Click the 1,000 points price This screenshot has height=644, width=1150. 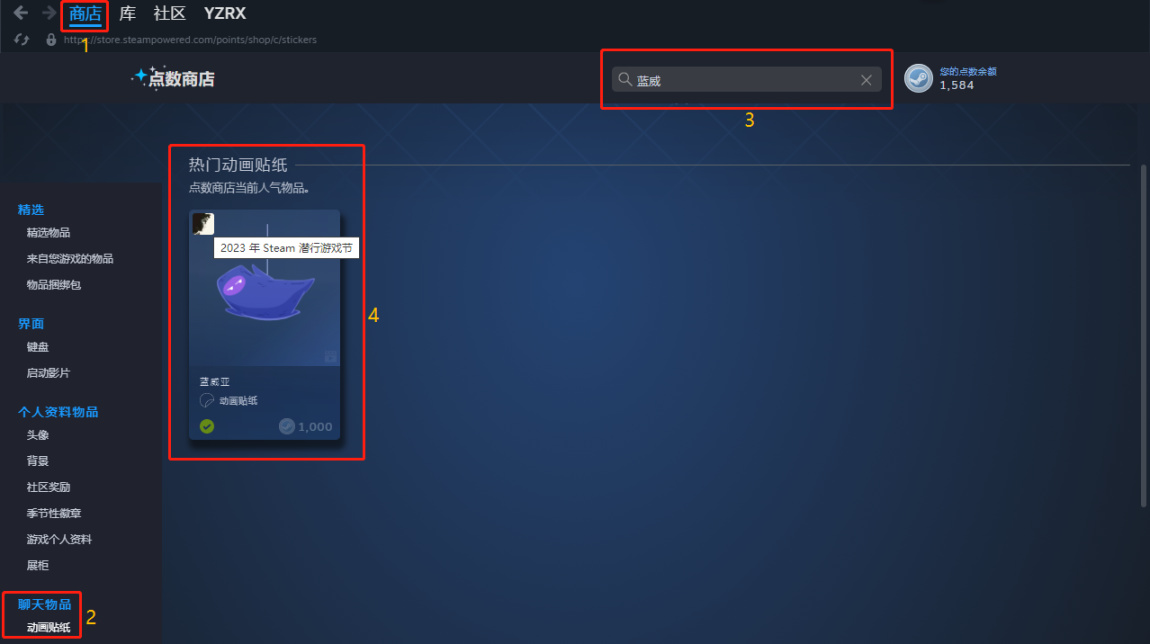(x=315, y=427)
